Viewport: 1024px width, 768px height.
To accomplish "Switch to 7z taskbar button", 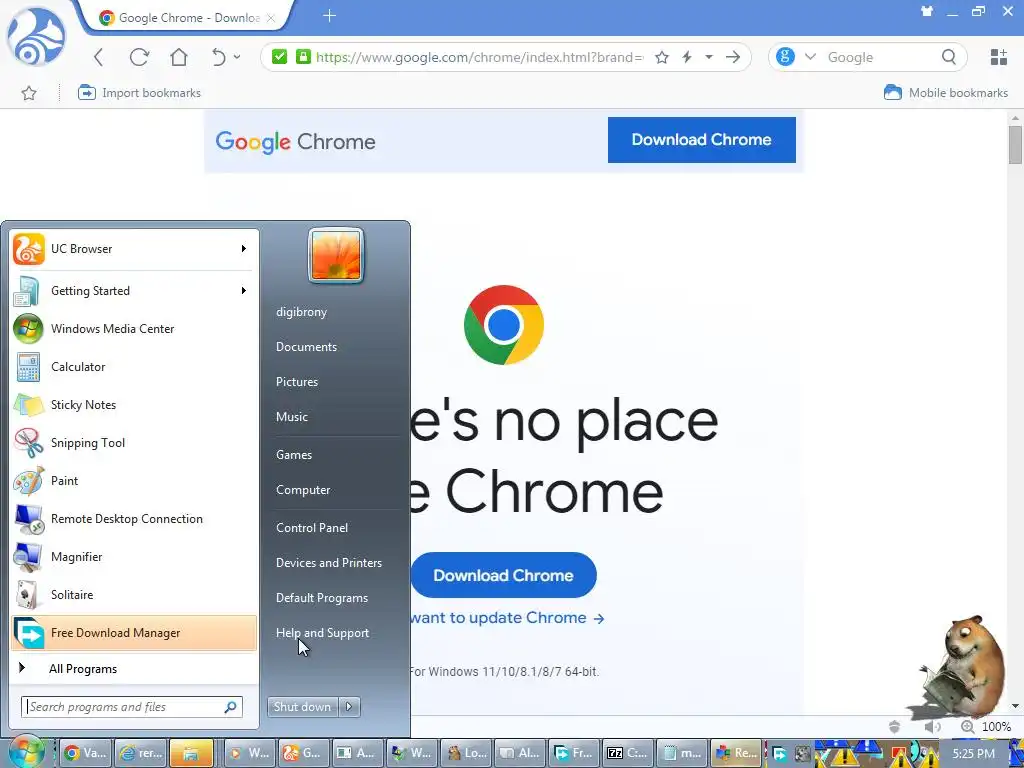I will tap(627, 753).
